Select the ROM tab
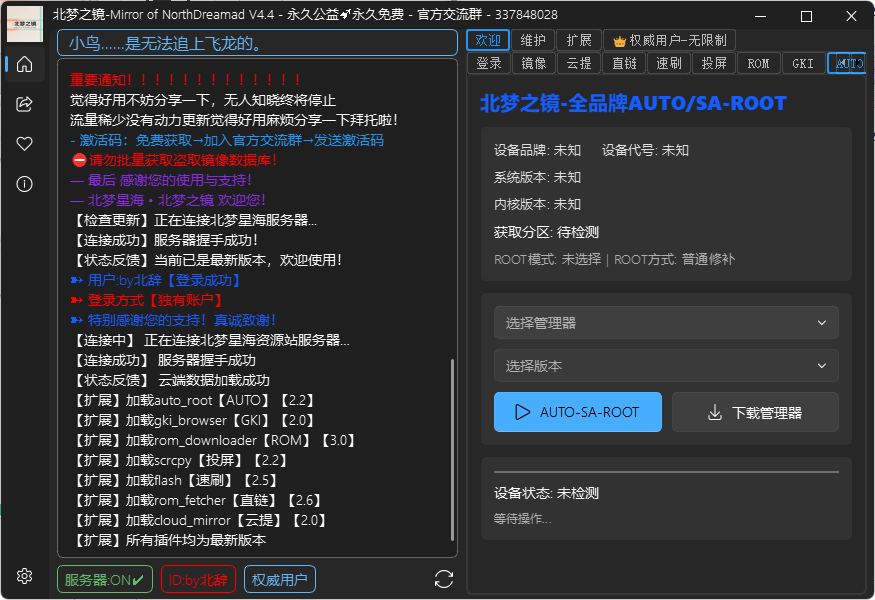This screenshot has width=875, height=600. coord(758,63)
